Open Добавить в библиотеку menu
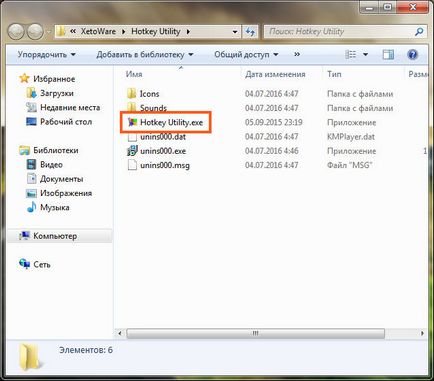Screen dimensions: 434x381 [x=145, y=54]
